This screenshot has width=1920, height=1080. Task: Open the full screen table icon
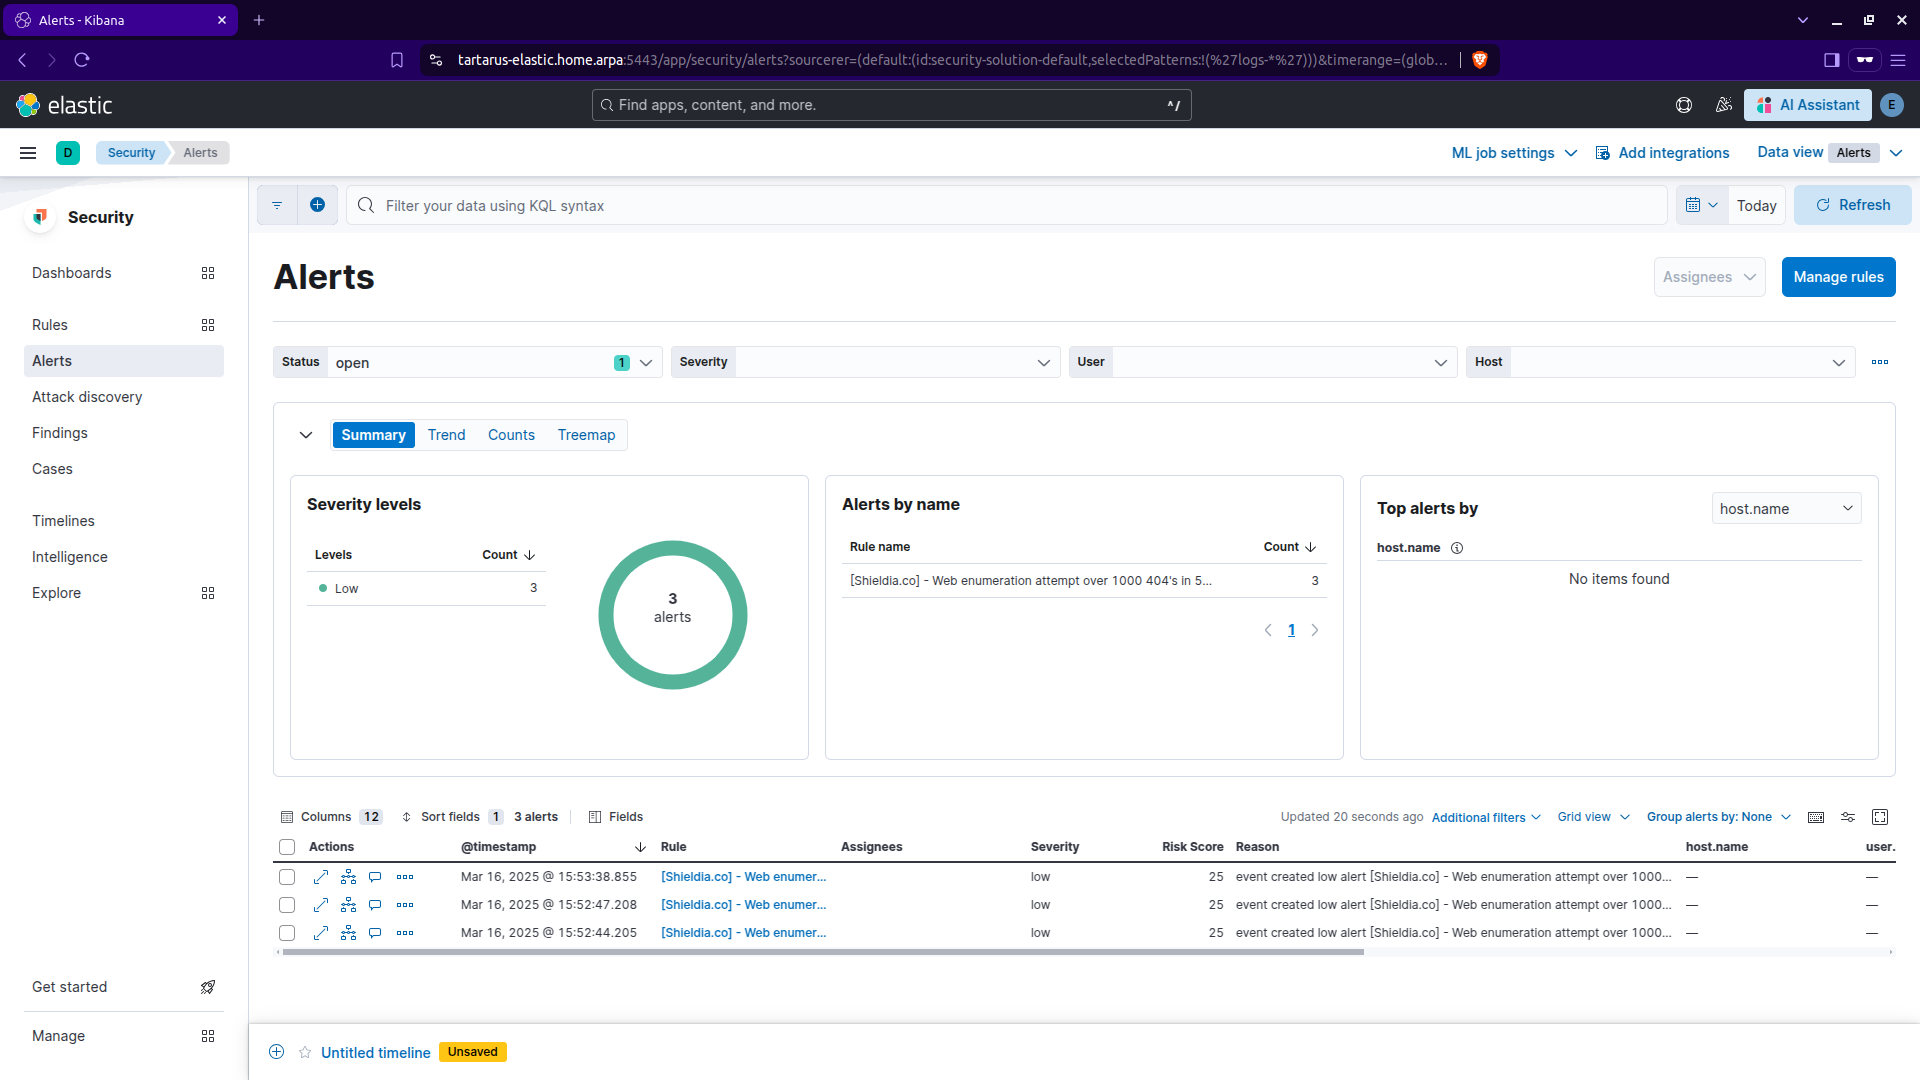(1880, 817)
